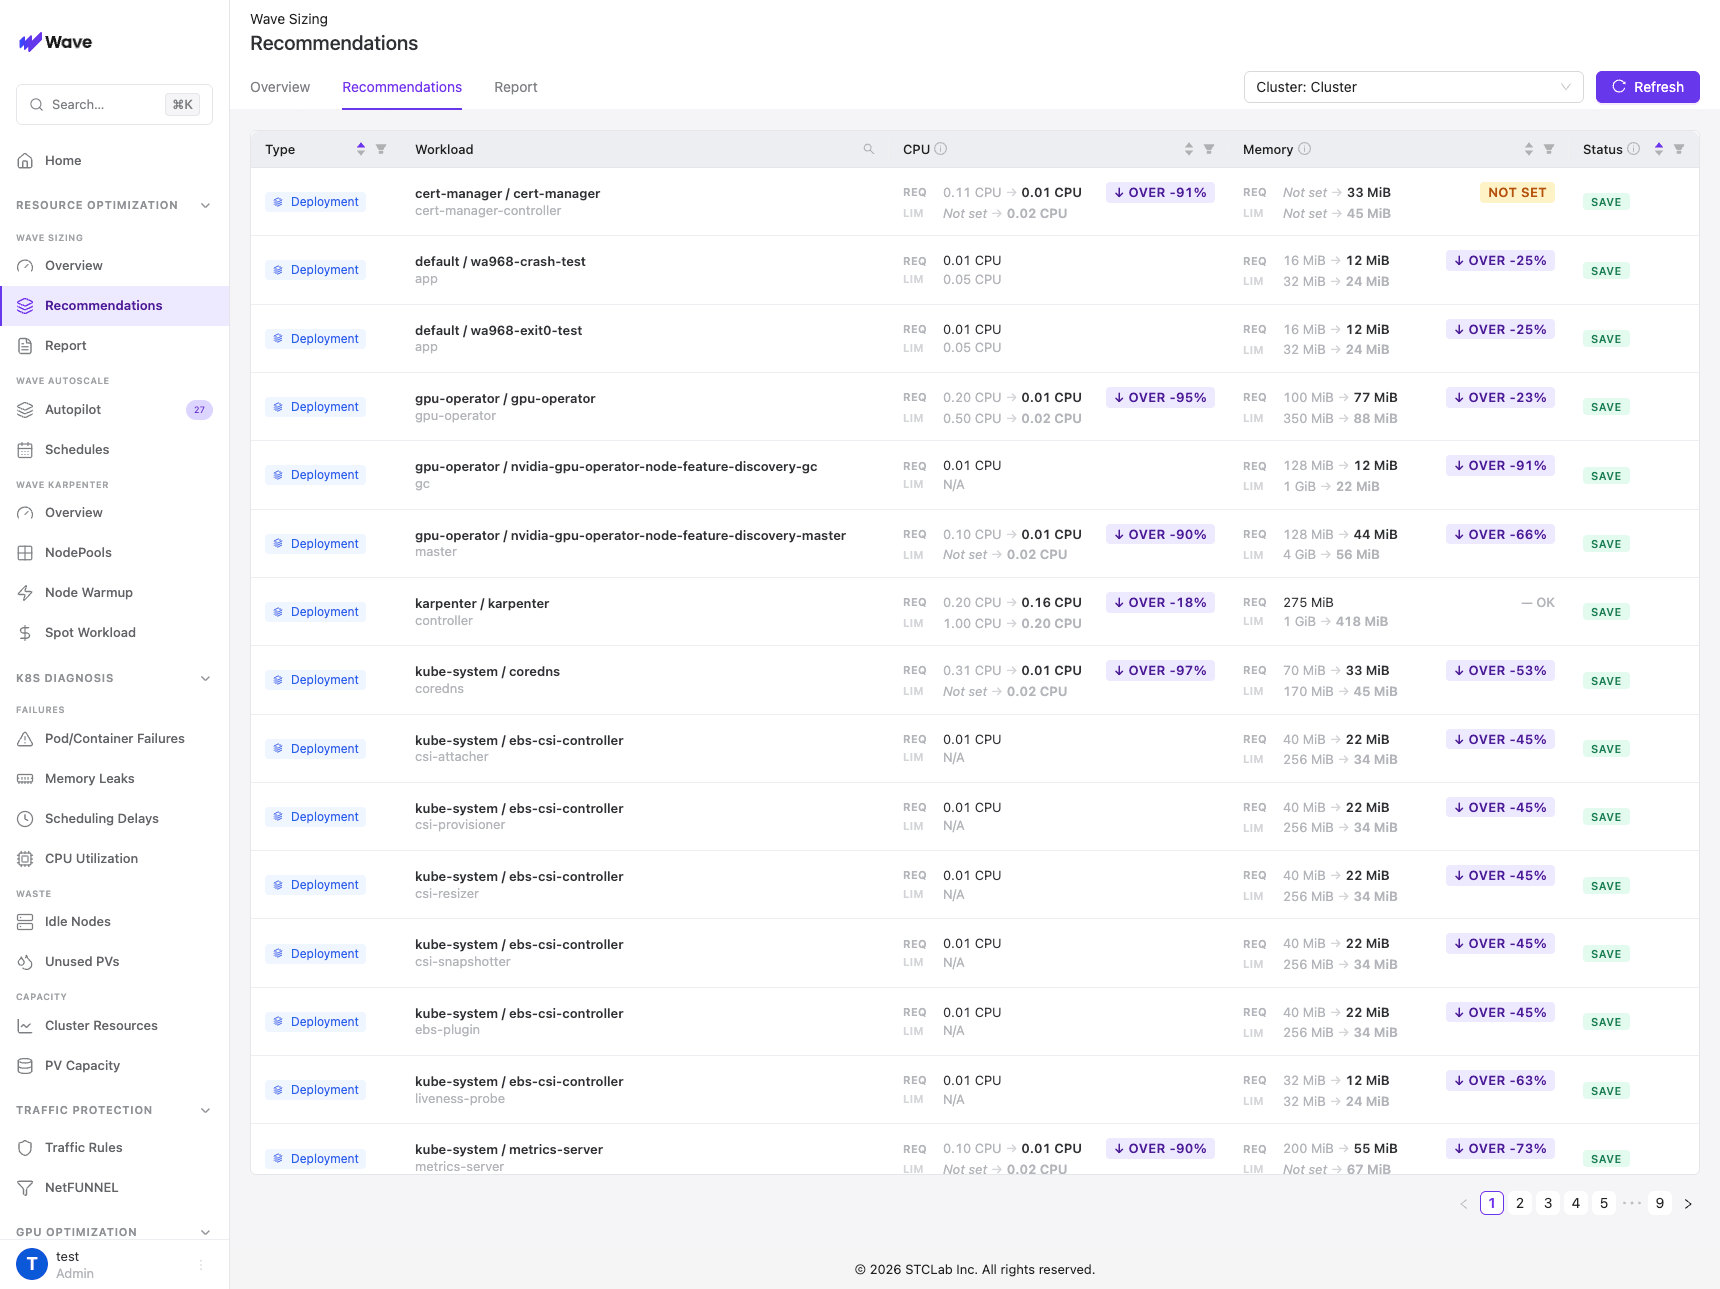Screen dimensions: 1720x1289
Task: Click SAVE status for karpenter row
Action: click(1606, 612)
